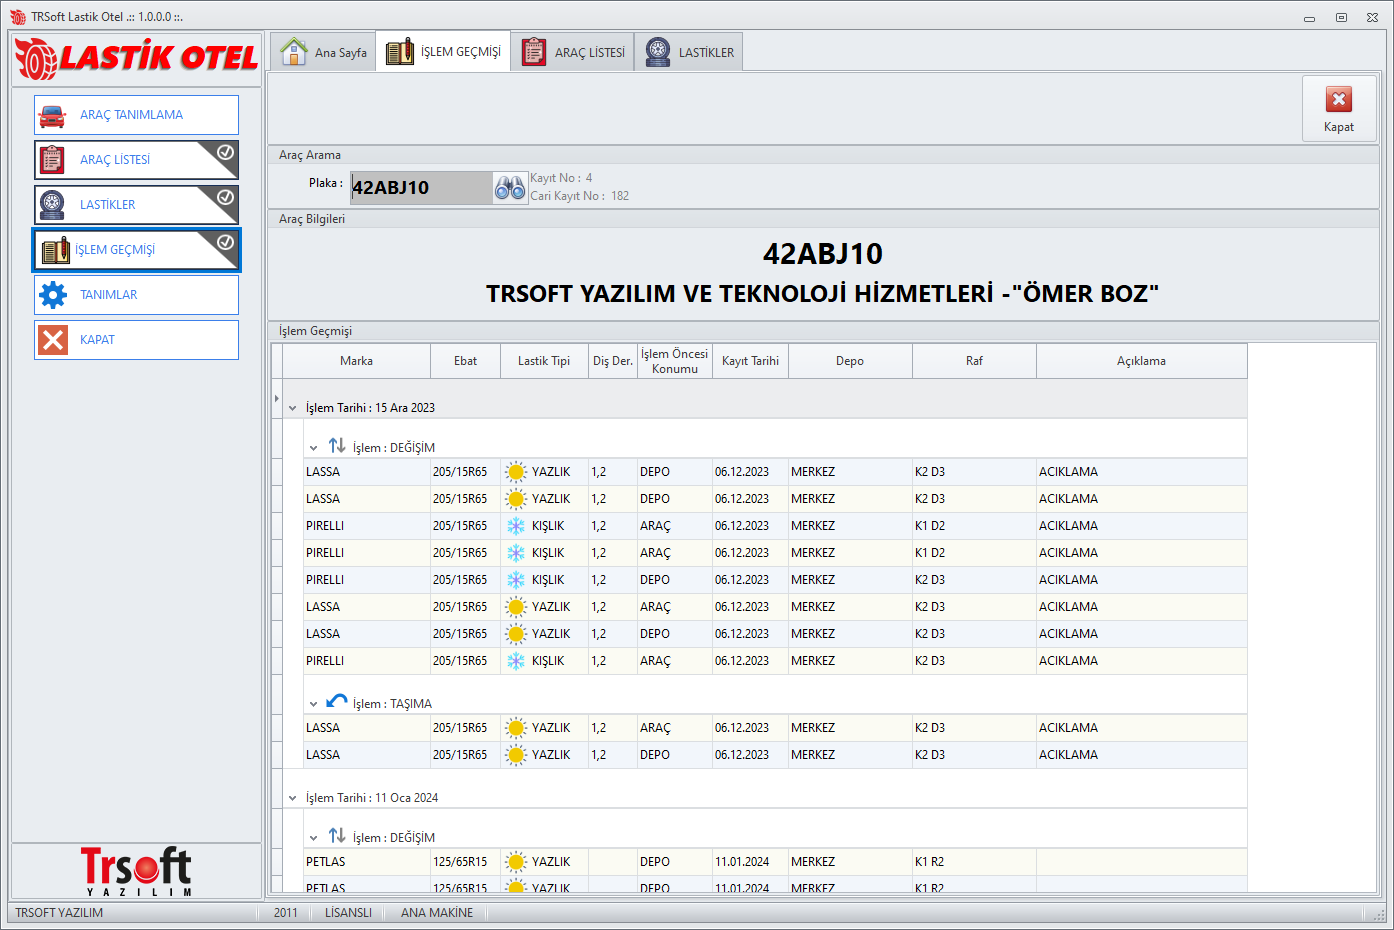The width and height of the screenshot is (1394, 930).
Task: Click the house icon on Ana Sayfa tab
Action: point(294,52)
